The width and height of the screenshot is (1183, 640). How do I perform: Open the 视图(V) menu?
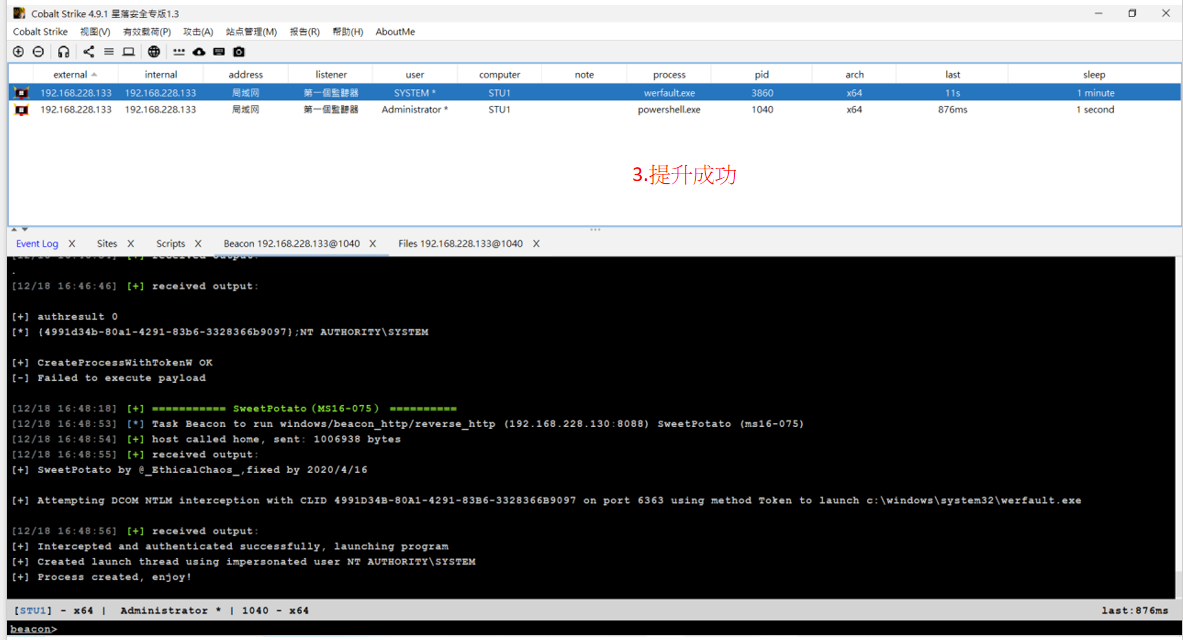pos(95,32)
